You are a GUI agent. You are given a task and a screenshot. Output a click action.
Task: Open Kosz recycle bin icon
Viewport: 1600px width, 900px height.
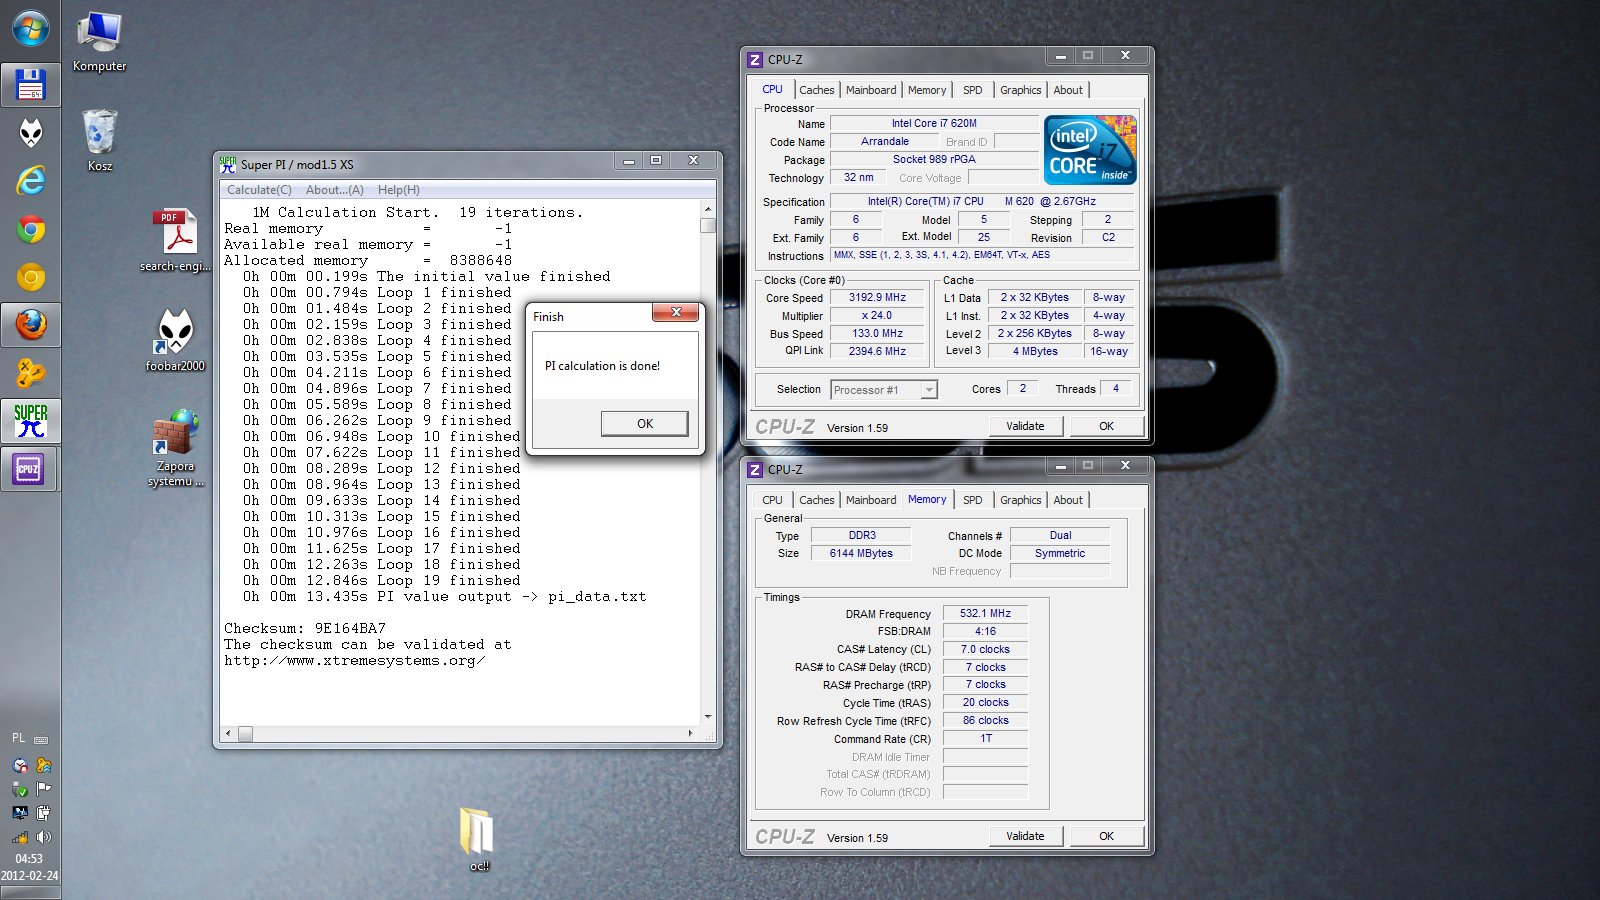coord(100,140)
